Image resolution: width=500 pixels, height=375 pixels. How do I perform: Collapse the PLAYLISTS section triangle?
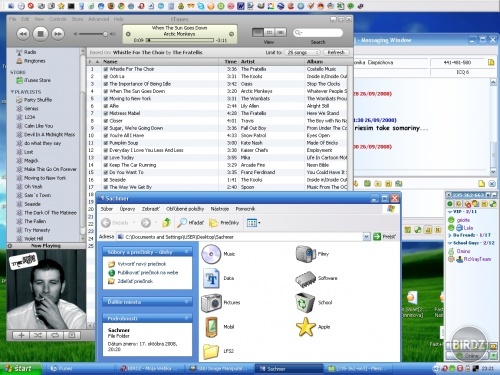pos(12,92)
